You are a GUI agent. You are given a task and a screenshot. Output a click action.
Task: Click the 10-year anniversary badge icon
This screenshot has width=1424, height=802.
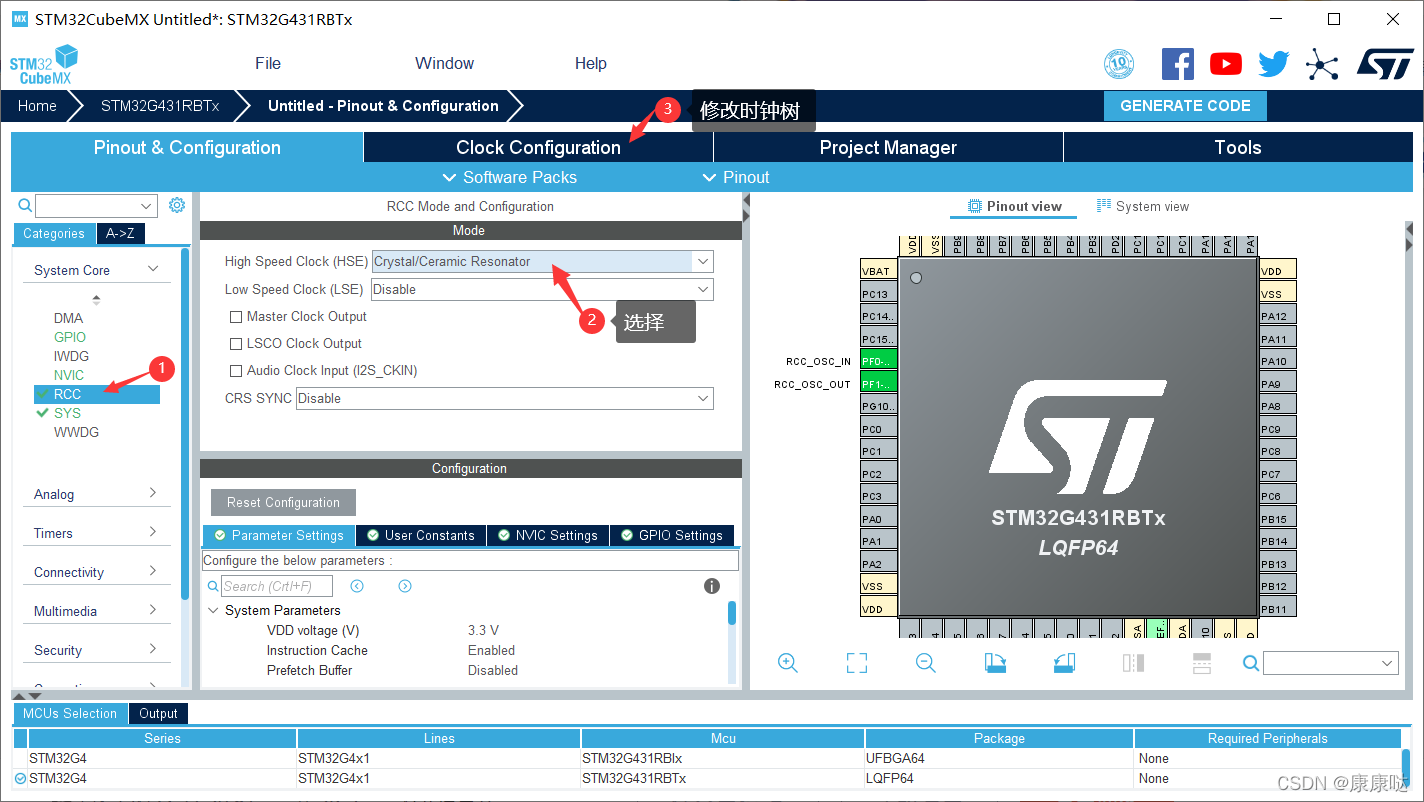click(x=1119, y=64)
